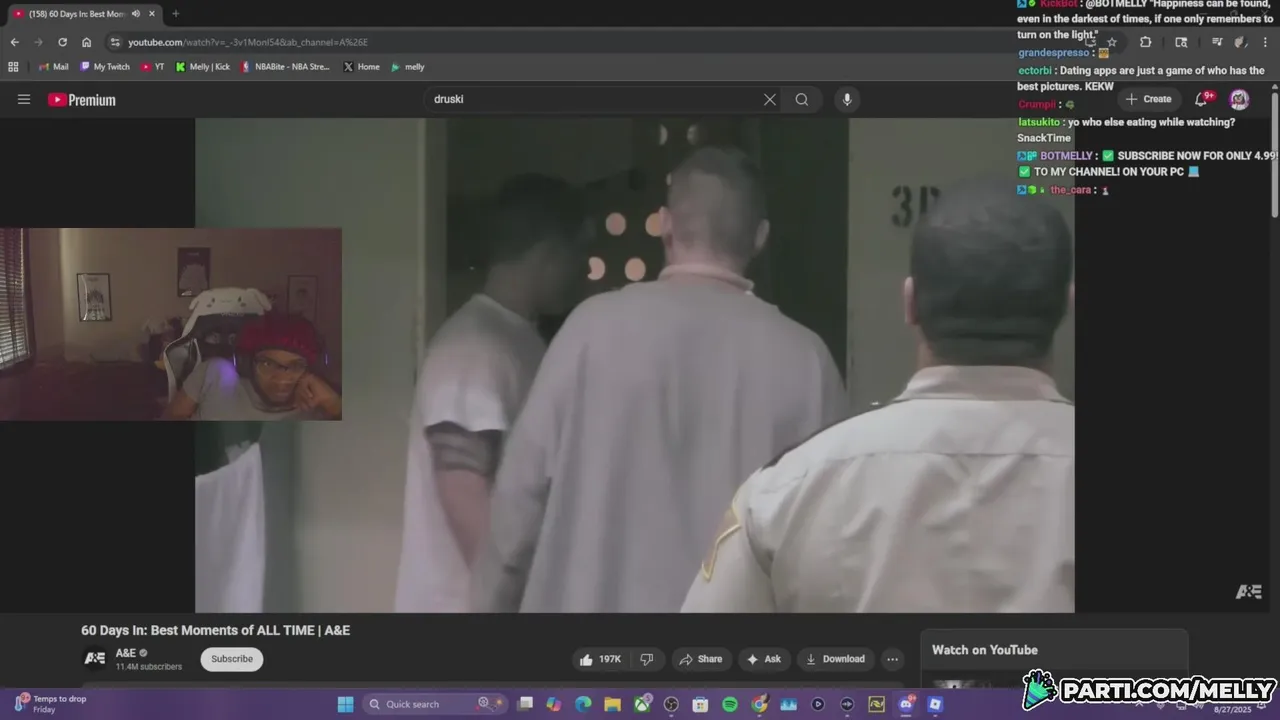Open the Mail bookmark

pos(53,67)
